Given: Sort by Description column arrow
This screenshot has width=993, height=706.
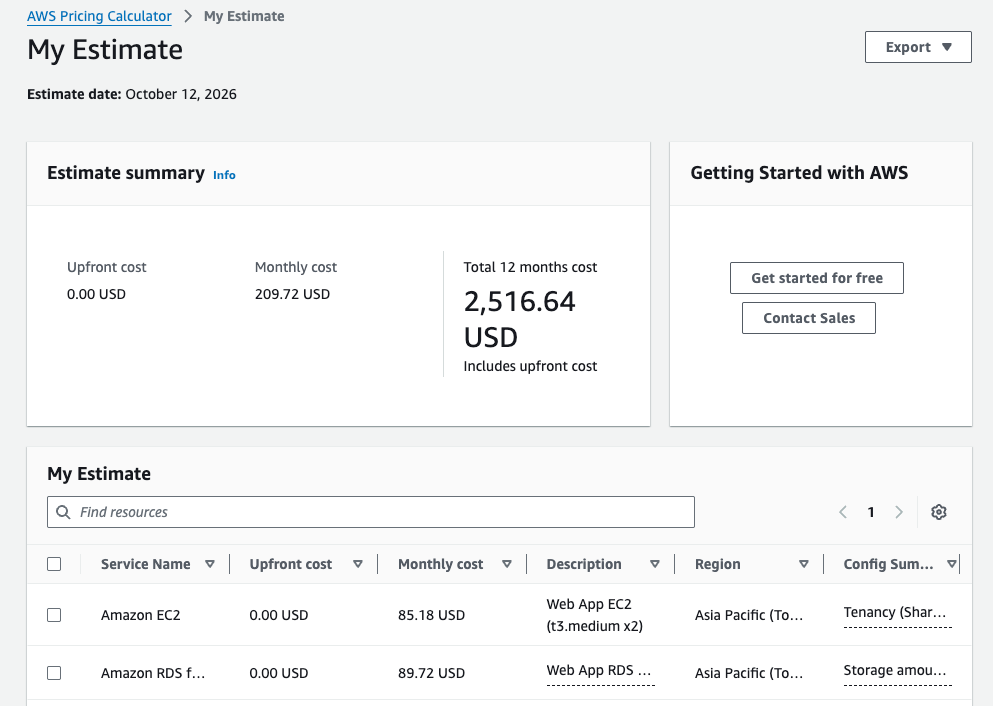Looking at the screenshot, I should click(655, 564).
